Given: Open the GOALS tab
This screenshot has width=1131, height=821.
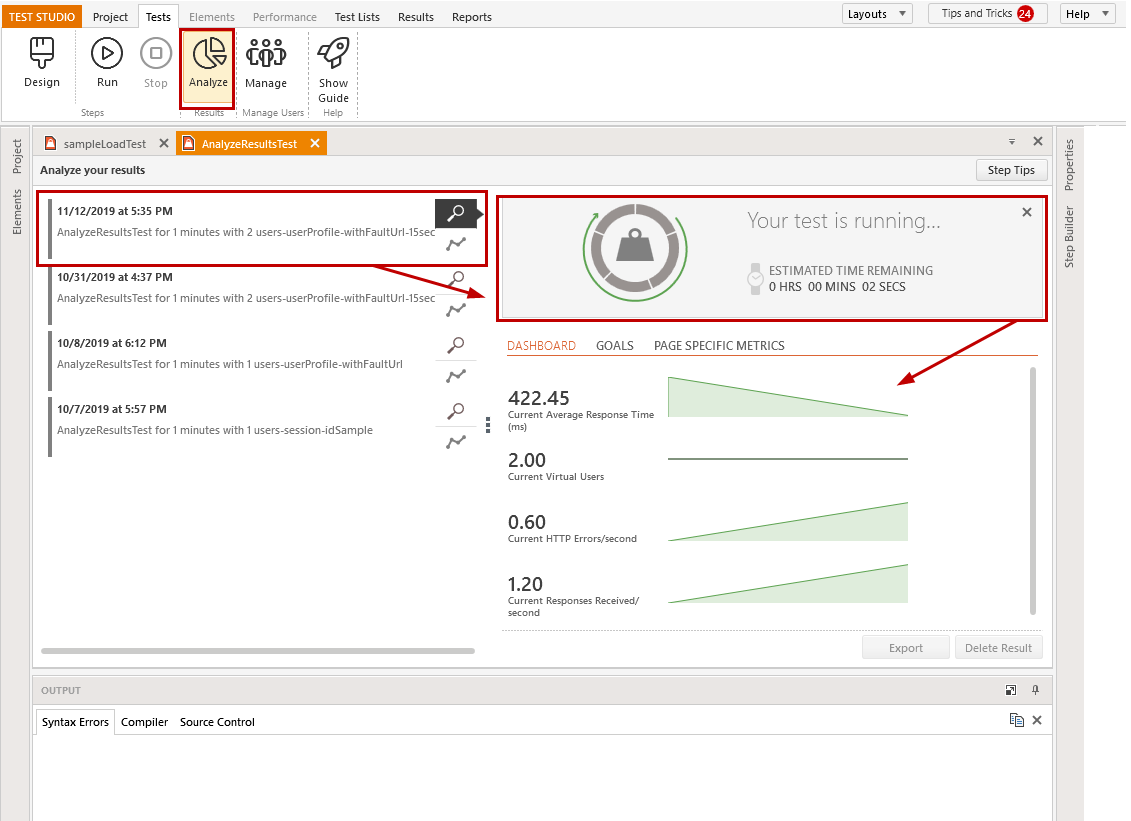Looking at the screenshot, I should coord(615,346).
